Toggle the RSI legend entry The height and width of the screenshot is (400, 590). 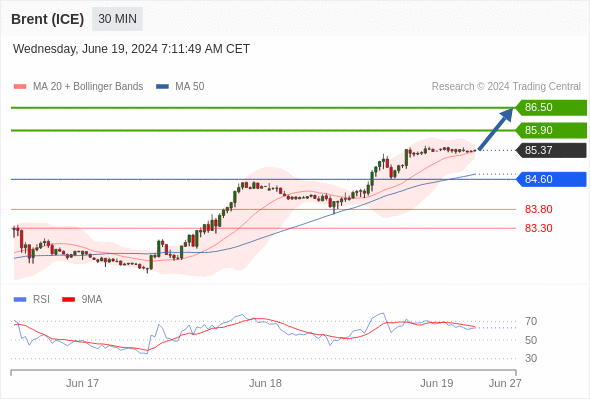tap(32, 300)
